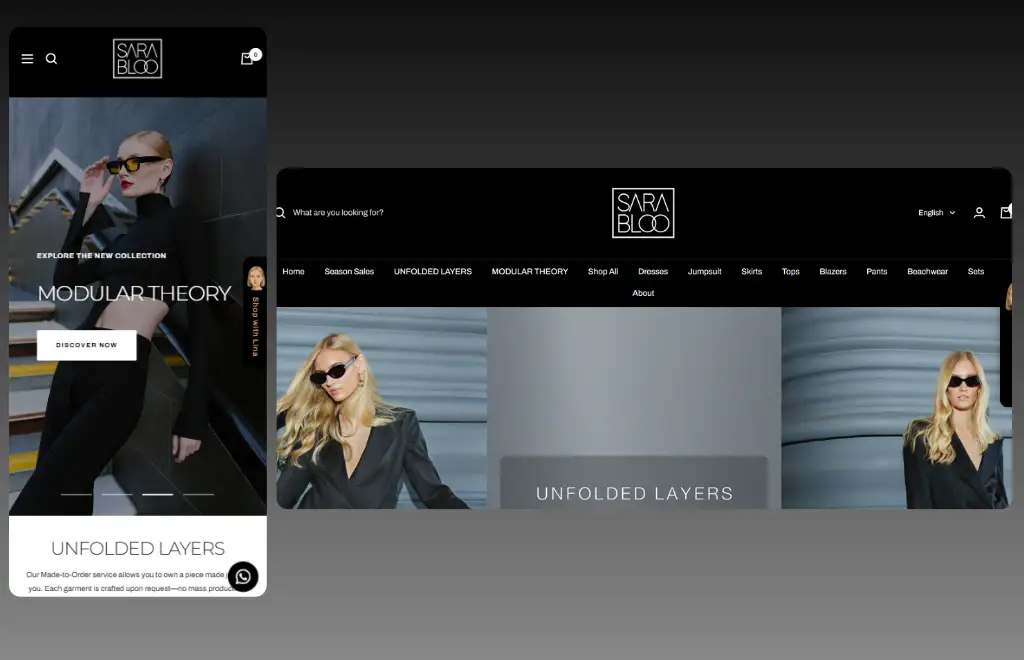Click the Sara Bloo logo on desktop
Screen dimensions: 1024x660
(643, 213)
